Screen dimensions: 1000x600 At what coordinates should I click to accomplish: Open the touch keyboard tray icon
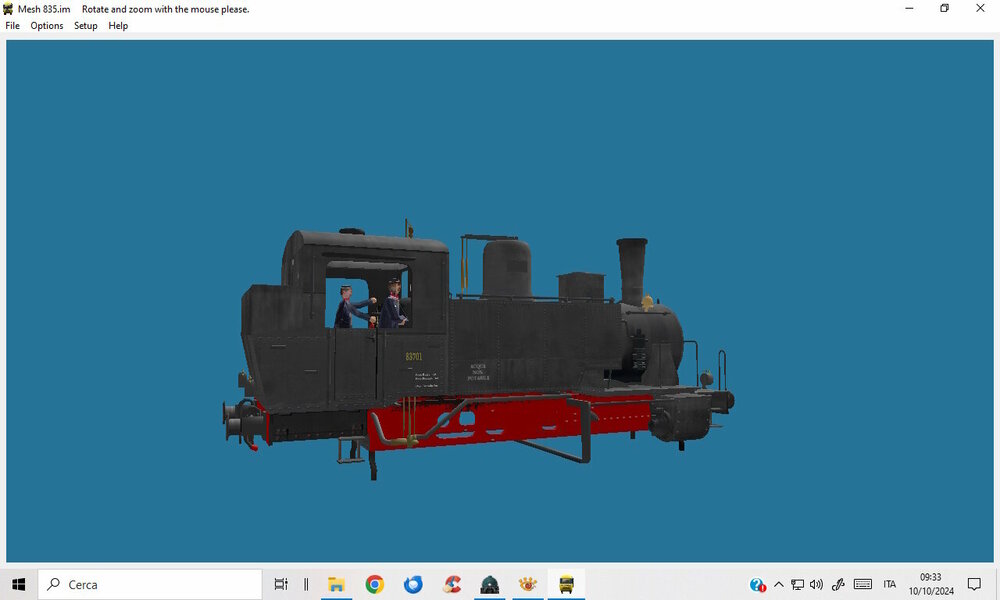(x=862, y=584)
